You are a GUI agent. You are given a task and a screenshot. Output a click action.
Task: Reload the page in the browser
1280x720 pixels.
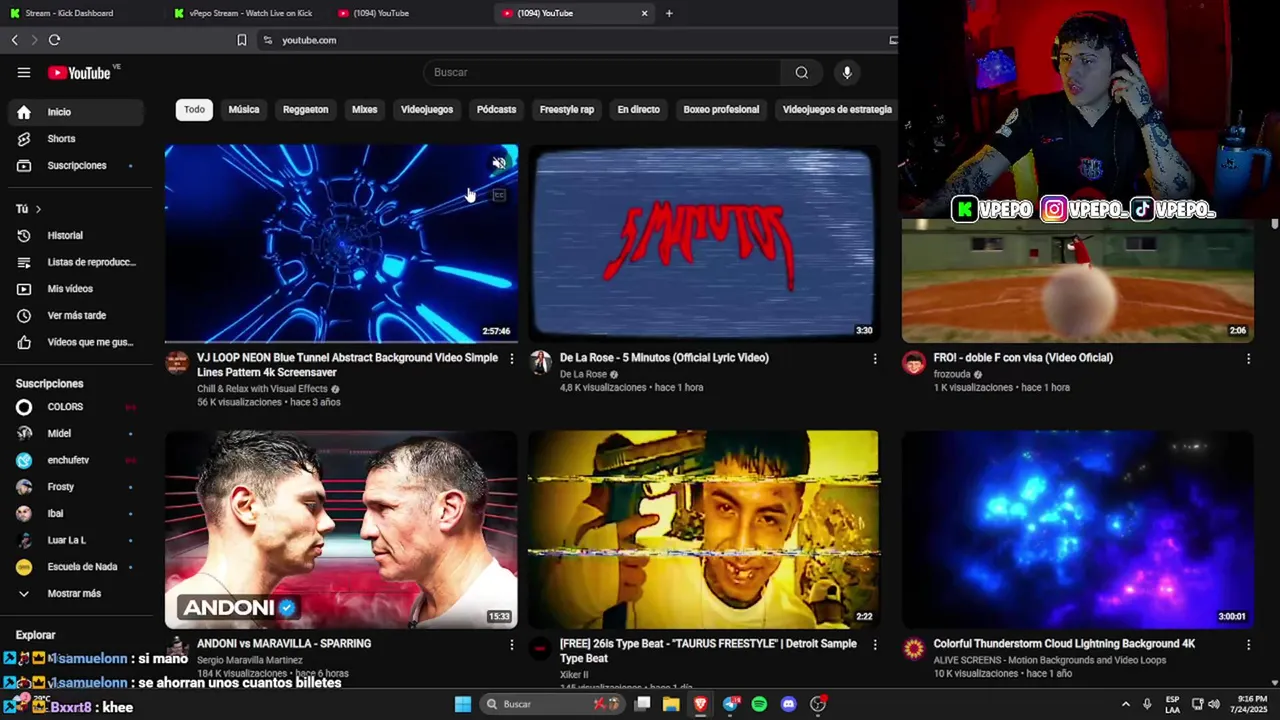(54, 40)
